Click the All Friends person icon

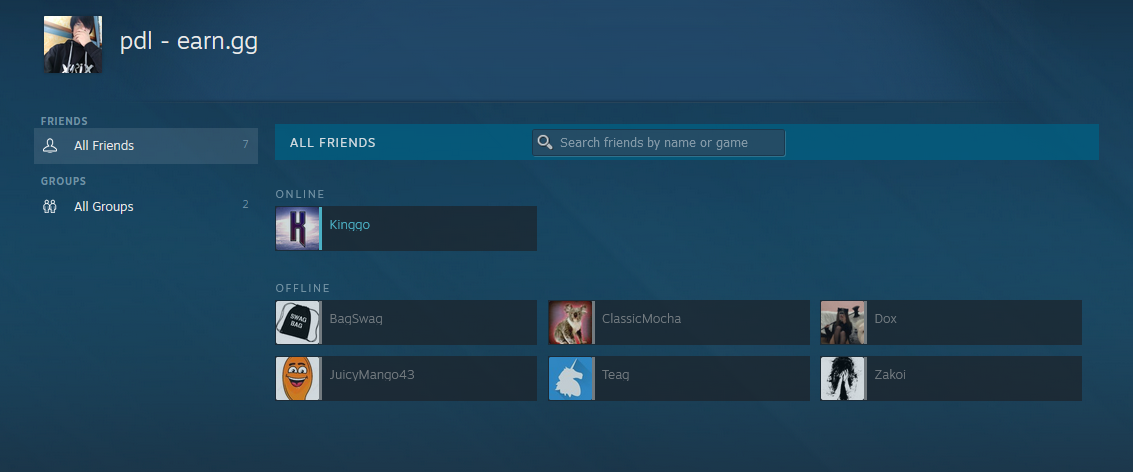click(x=50, y=145)
